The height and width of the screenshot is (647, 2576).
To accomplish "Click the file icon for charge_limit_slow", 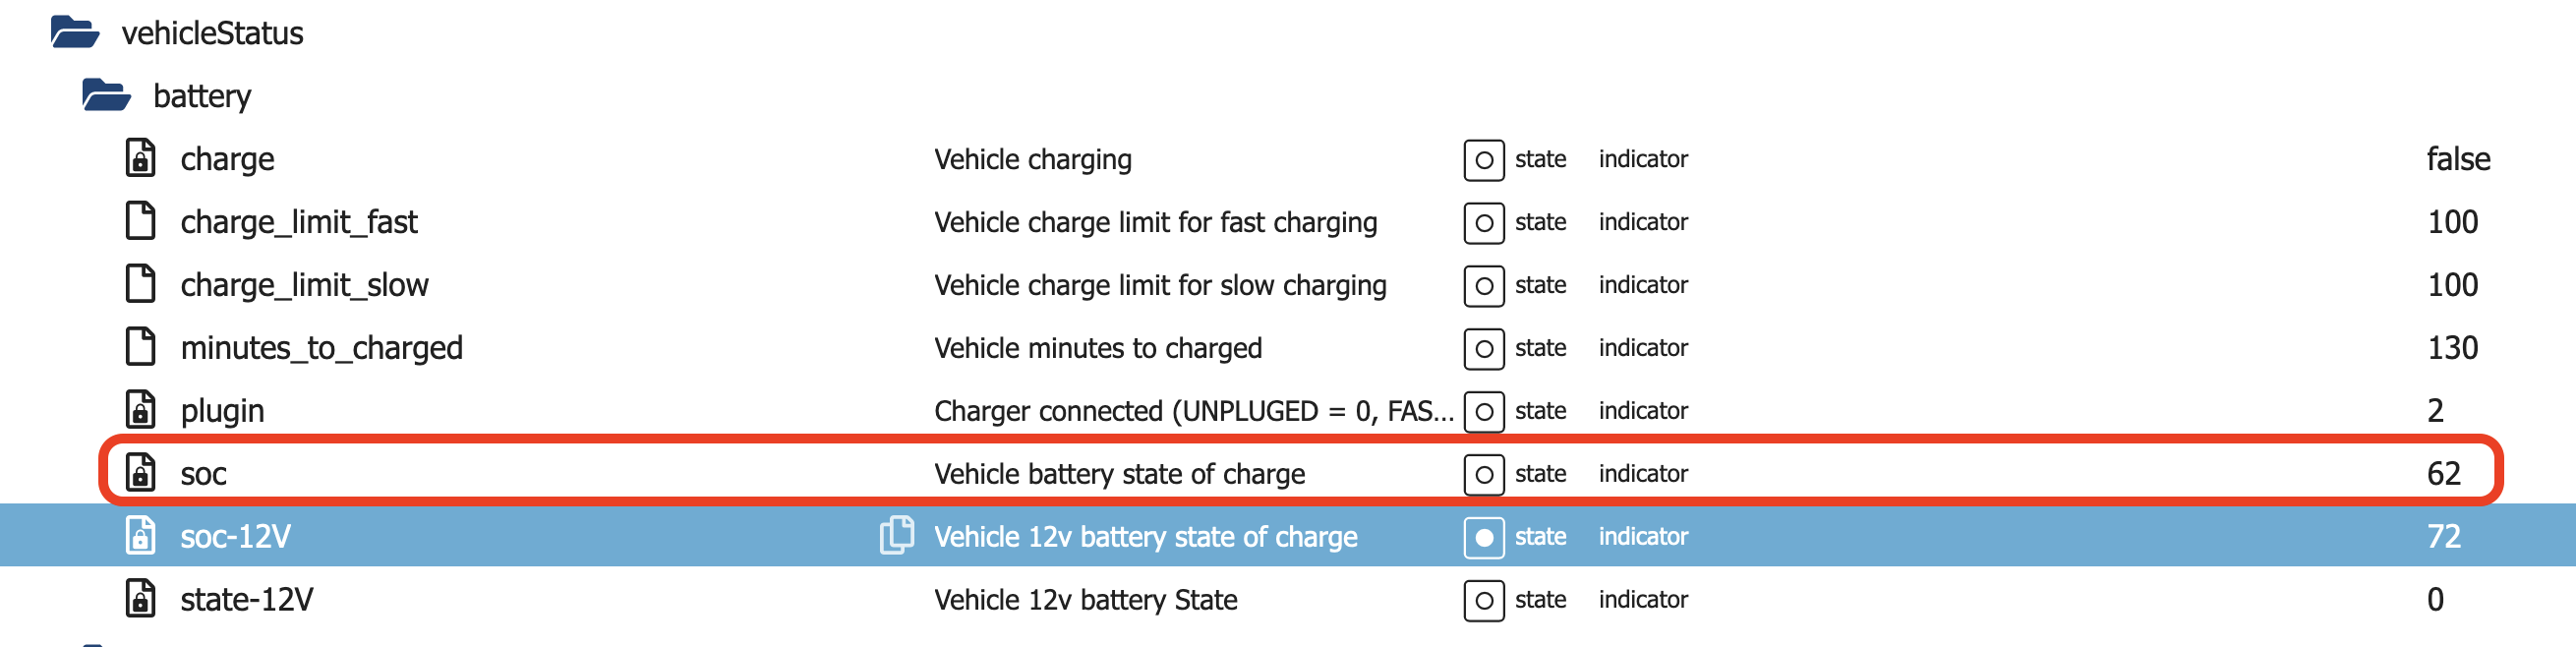I will (141, 284).
